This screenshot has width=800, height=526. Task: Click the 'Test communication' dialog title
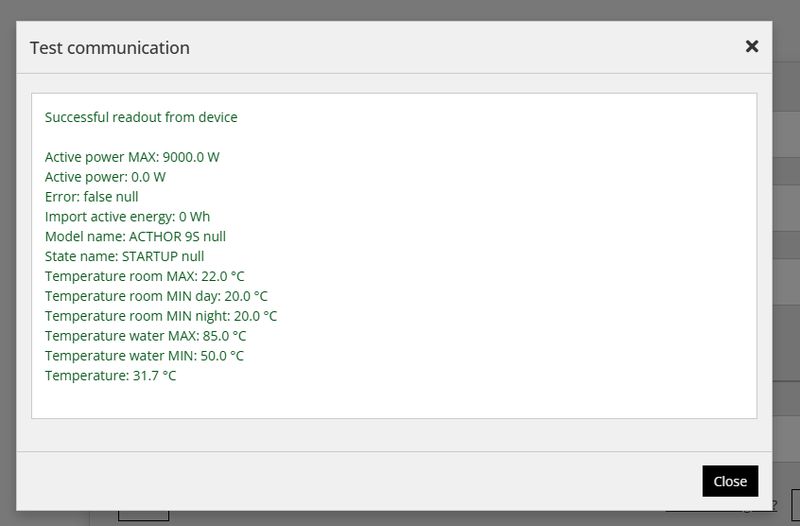[110, 48]
